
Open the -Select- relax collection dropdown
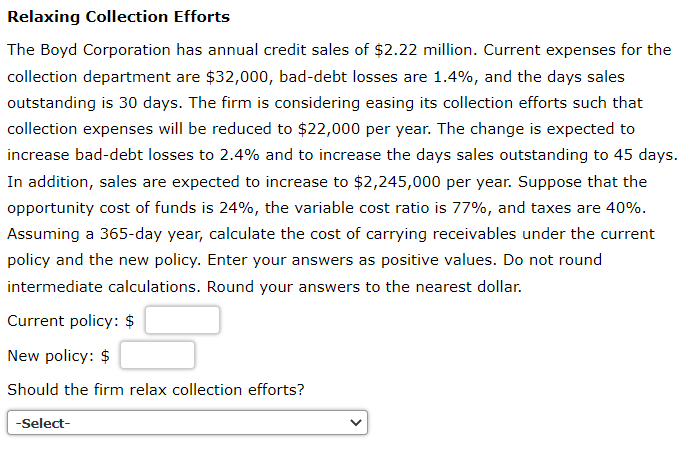click(187, 423)
